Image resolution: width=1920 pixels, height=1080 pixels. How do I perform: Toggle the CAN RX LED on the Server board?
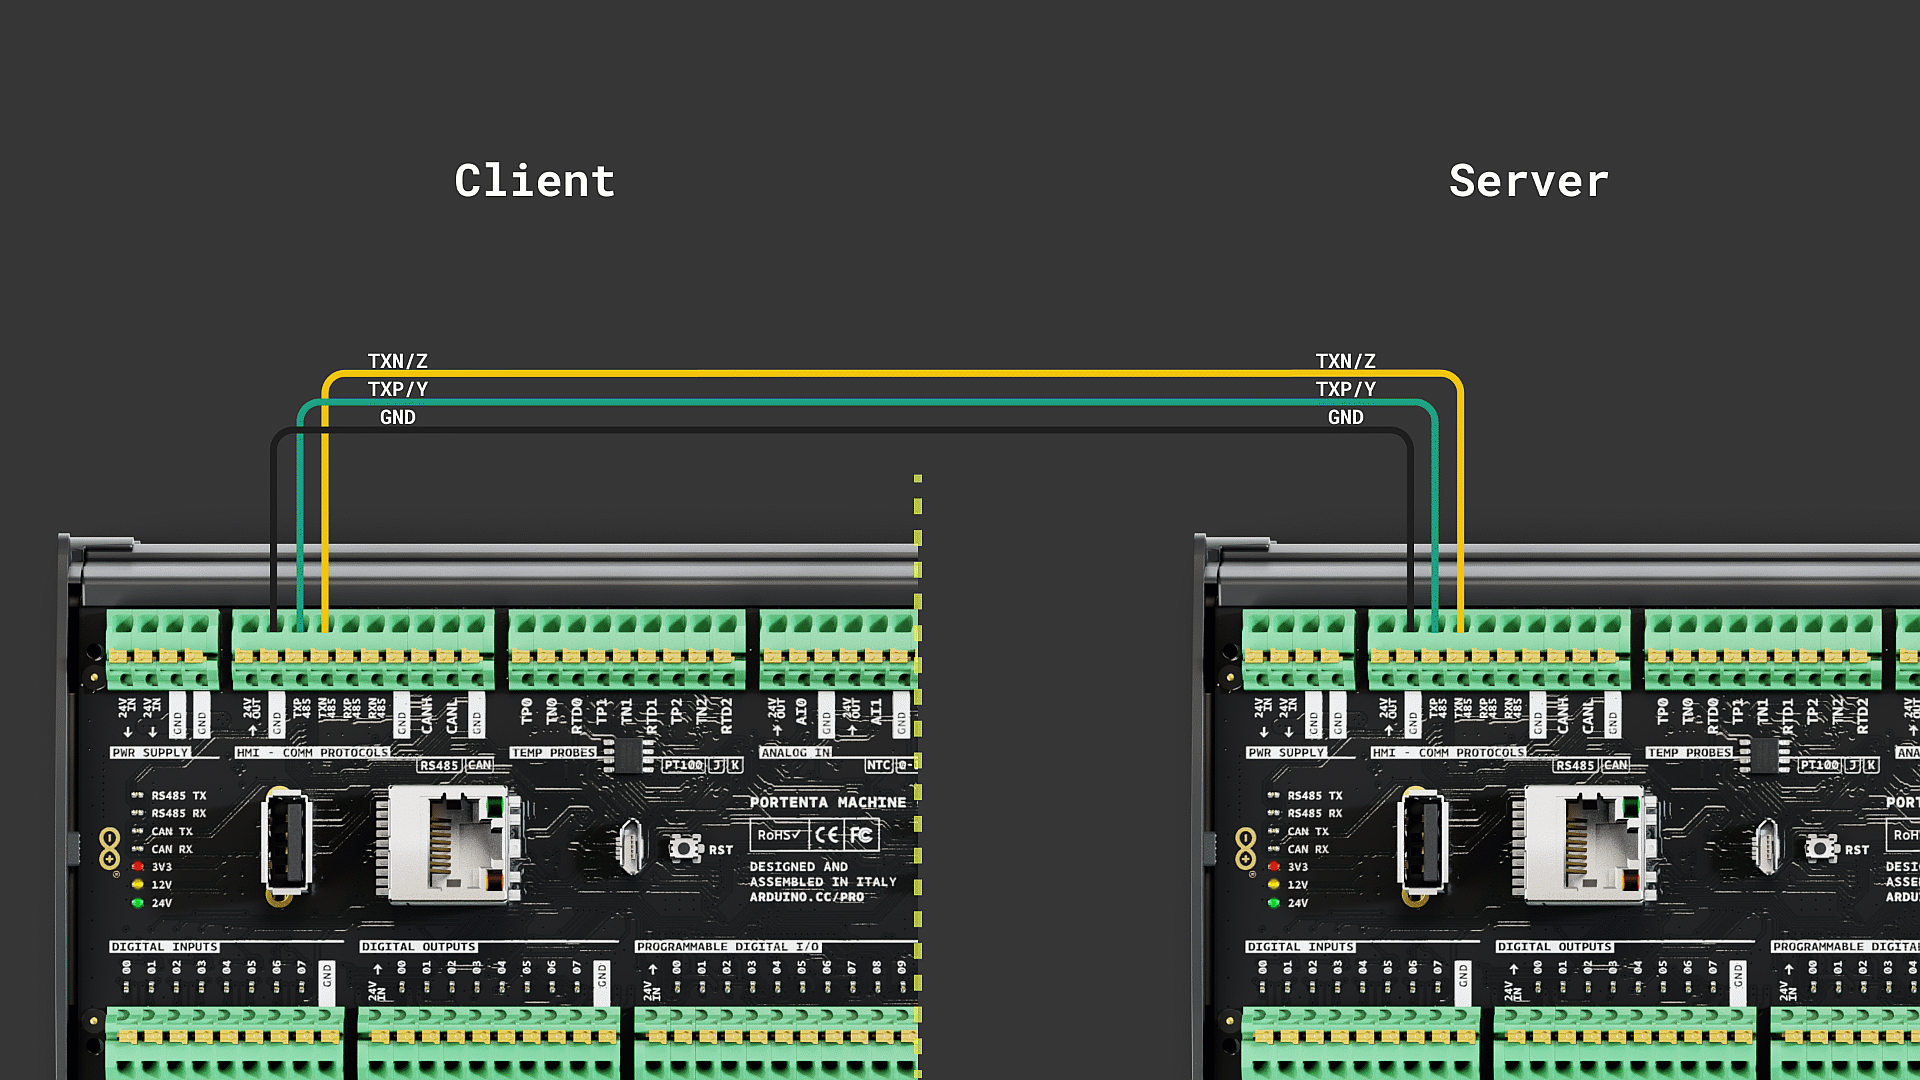pos(1275,849)
